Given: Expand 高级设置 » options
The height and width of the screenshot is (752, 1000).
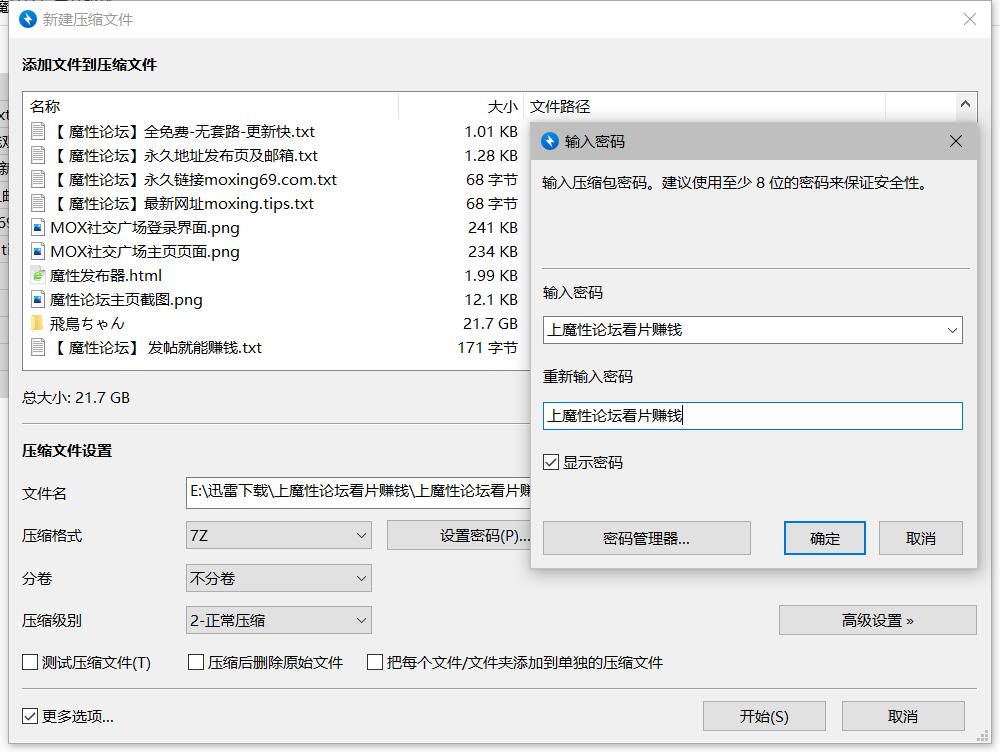Looking at the screenshot, I should pos(878,620).
